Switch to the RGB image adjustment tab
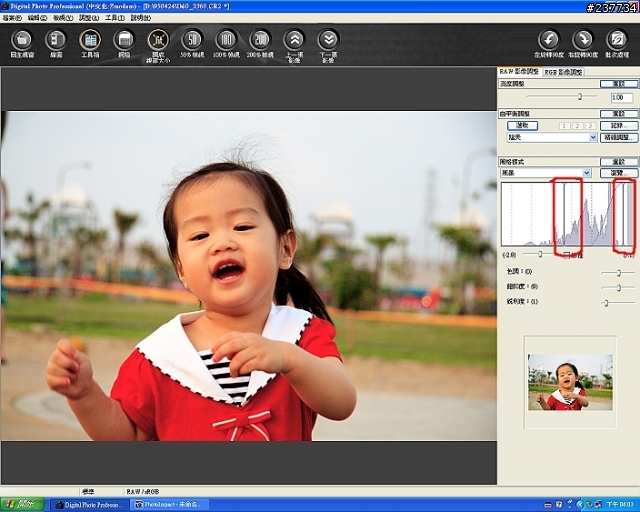 coord(563,72)
